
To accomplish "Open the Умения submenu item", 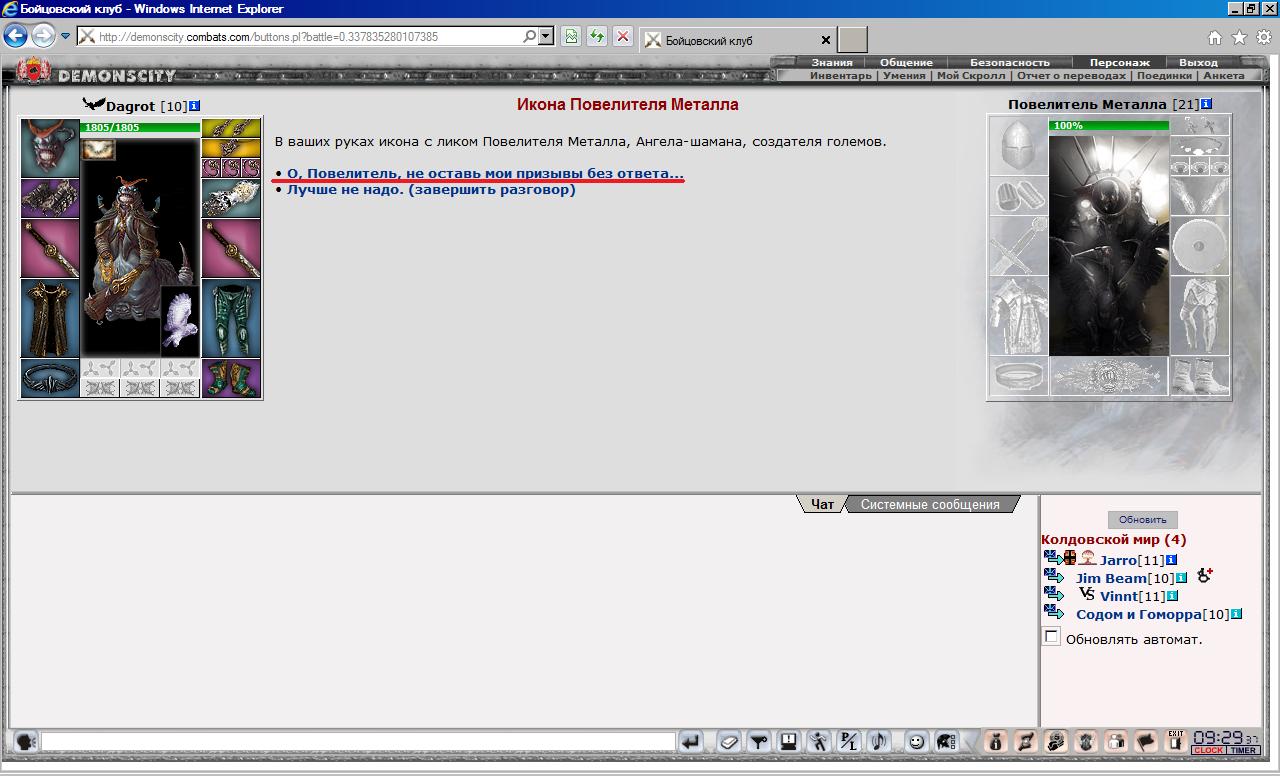I will [x=905, y=76].
